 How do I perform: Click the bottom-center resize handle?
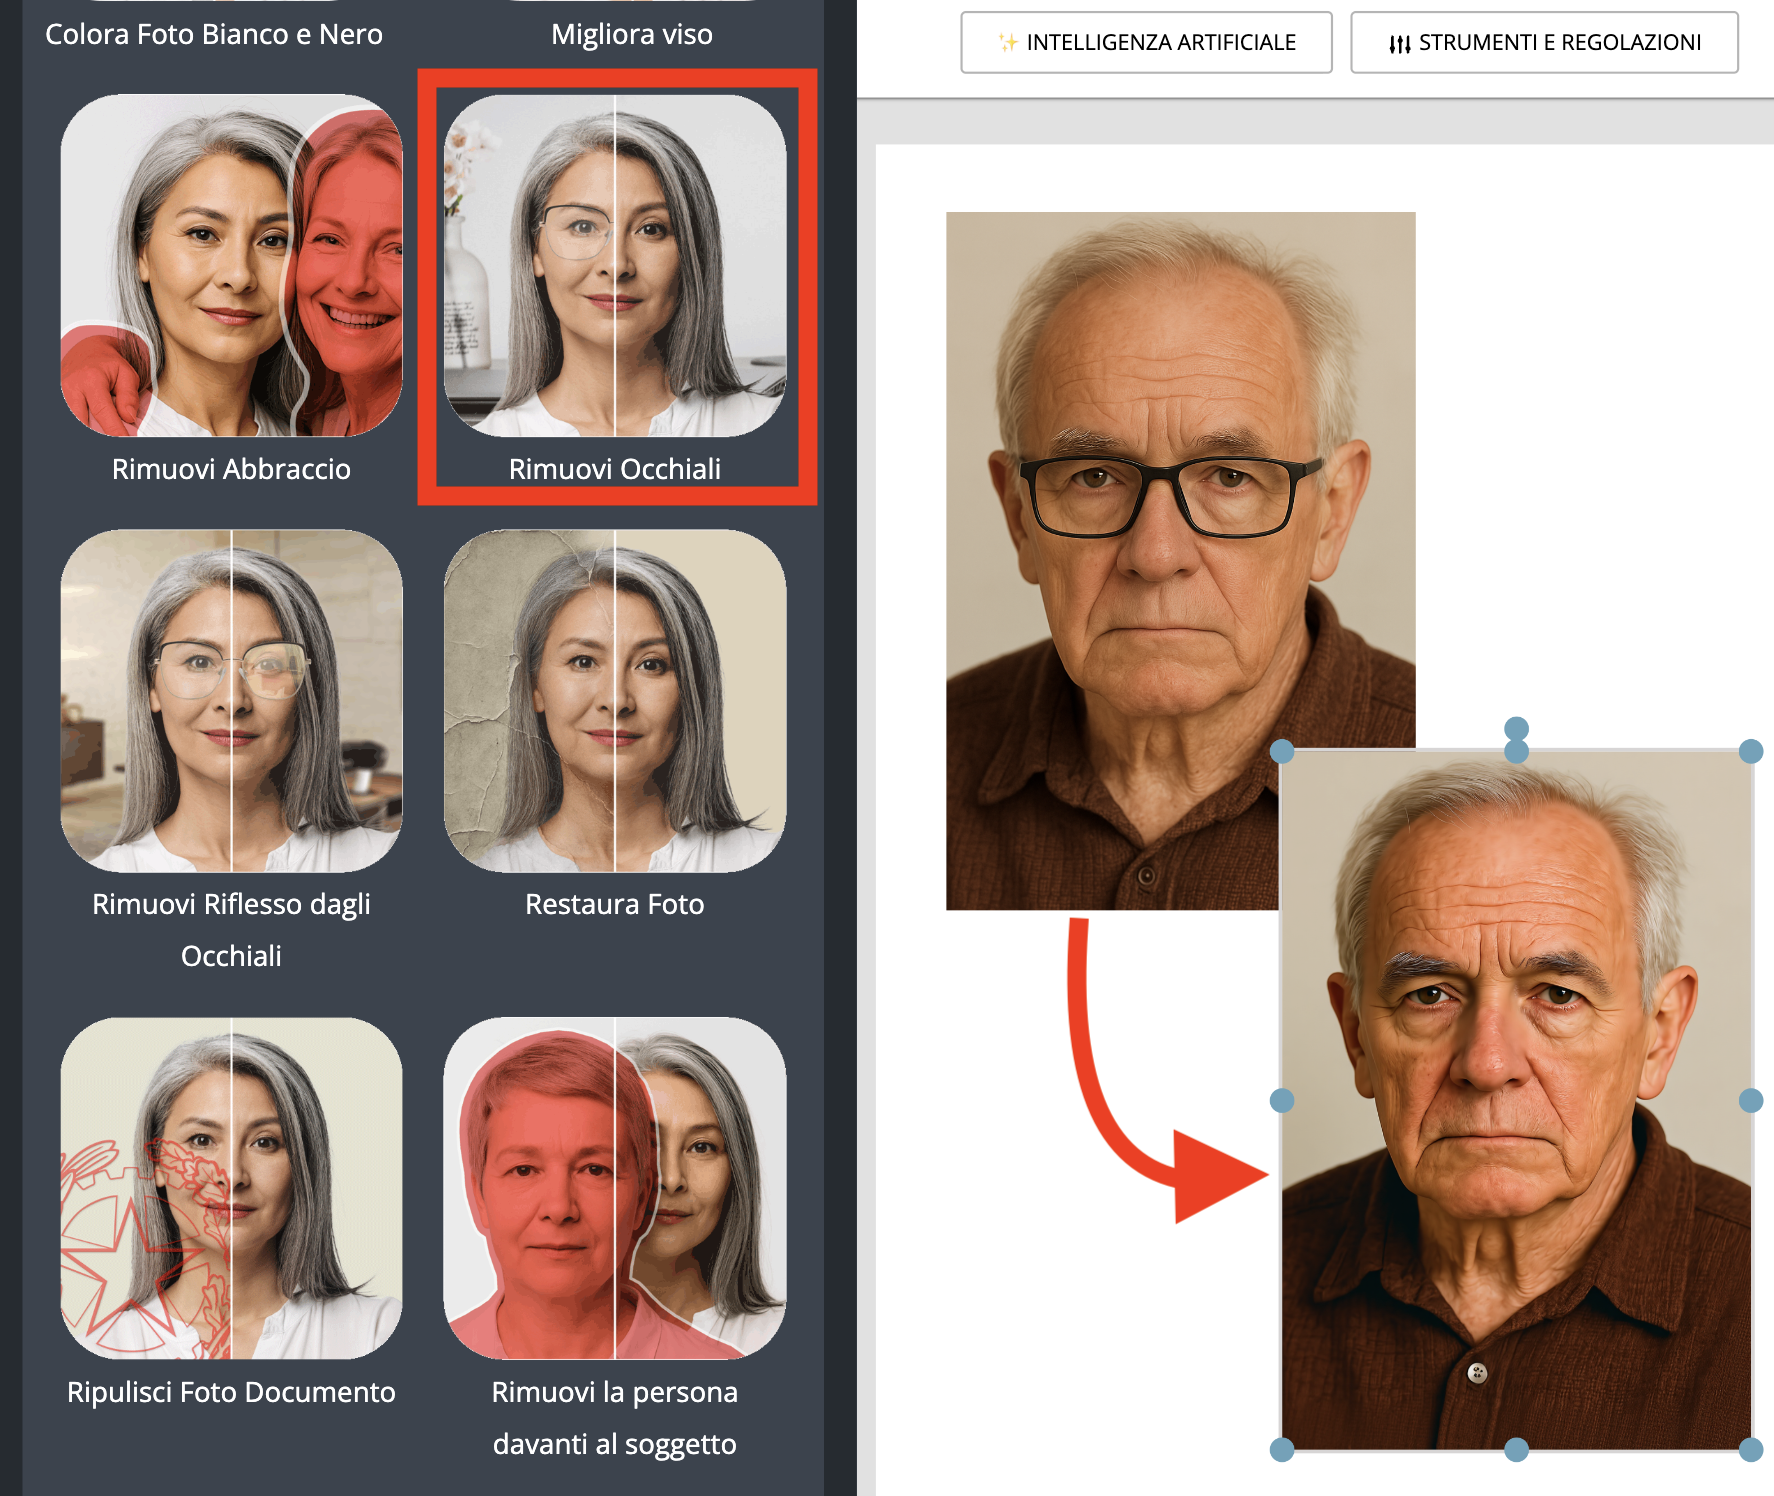(x=1516, y=1449)
